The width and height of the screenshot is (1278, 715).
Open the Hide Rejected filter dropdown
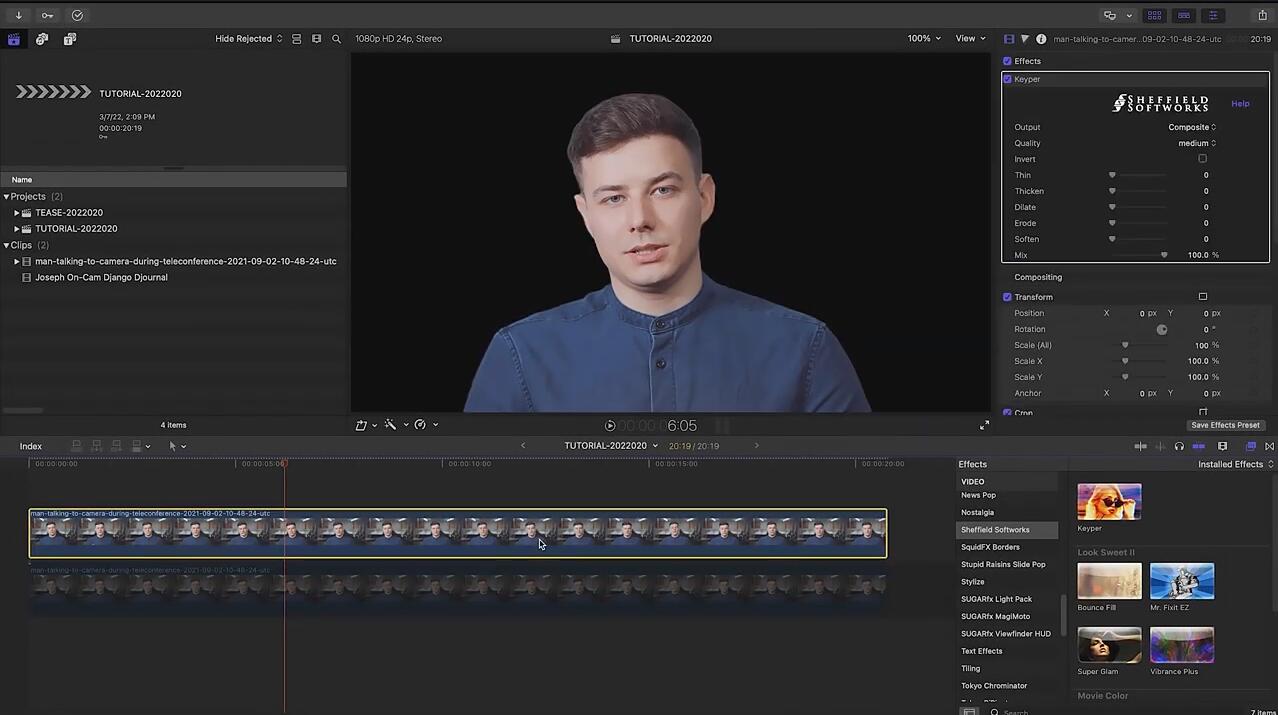click(249, 39)
